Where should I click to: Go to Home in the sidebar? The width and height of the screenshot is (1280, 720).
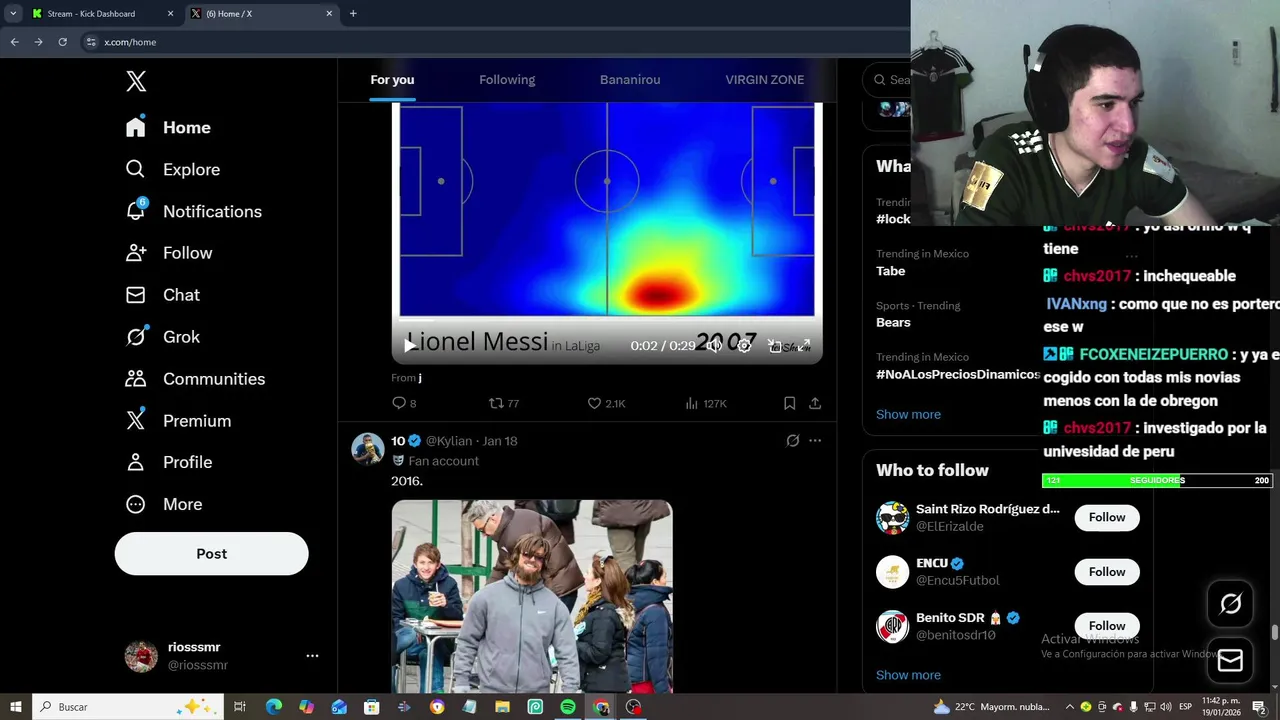tap(168, 127)
